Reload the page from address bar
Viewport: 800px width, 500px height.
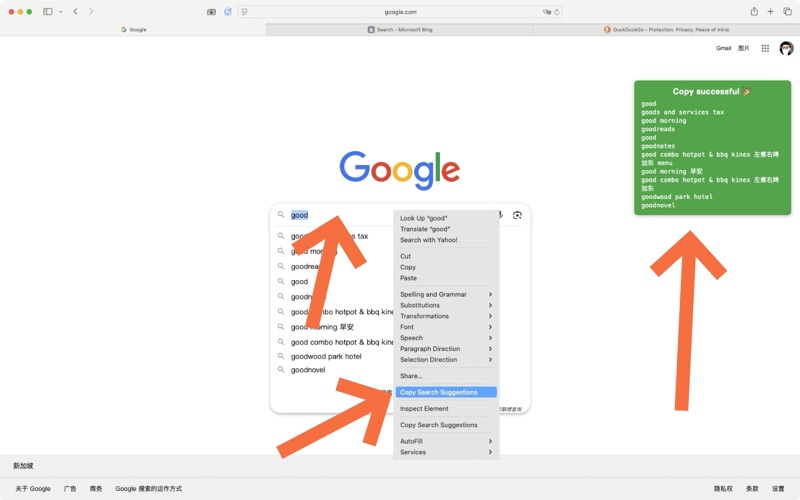coord(557,12)
